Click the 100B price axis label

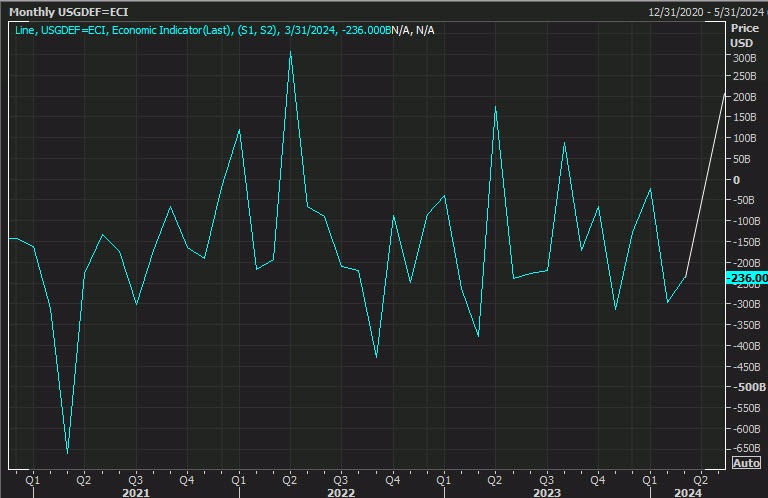coord(744,138)
